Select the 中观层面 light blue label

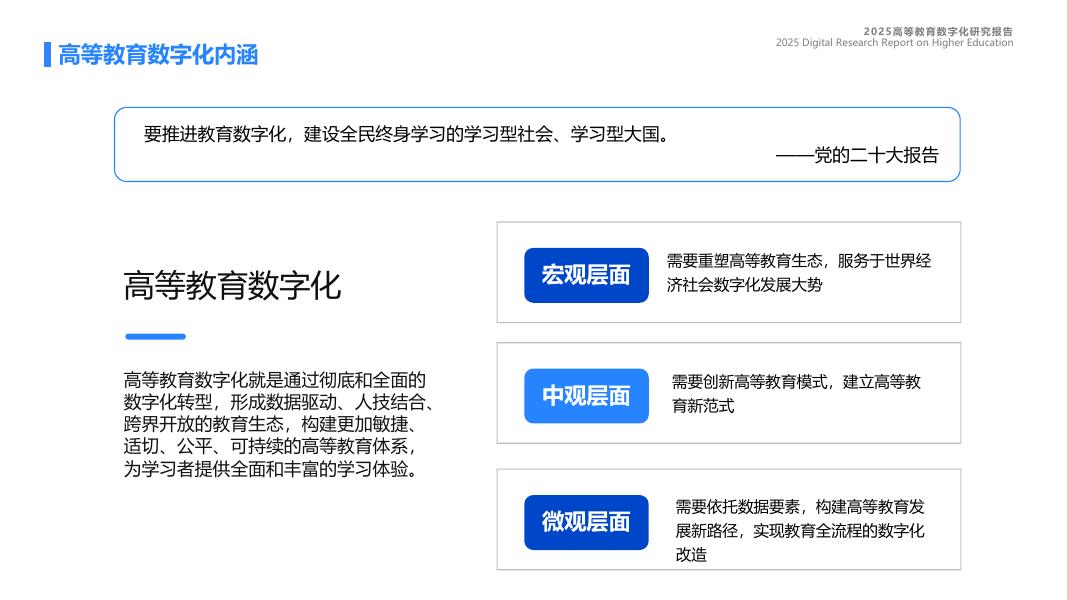click(586, 396)
